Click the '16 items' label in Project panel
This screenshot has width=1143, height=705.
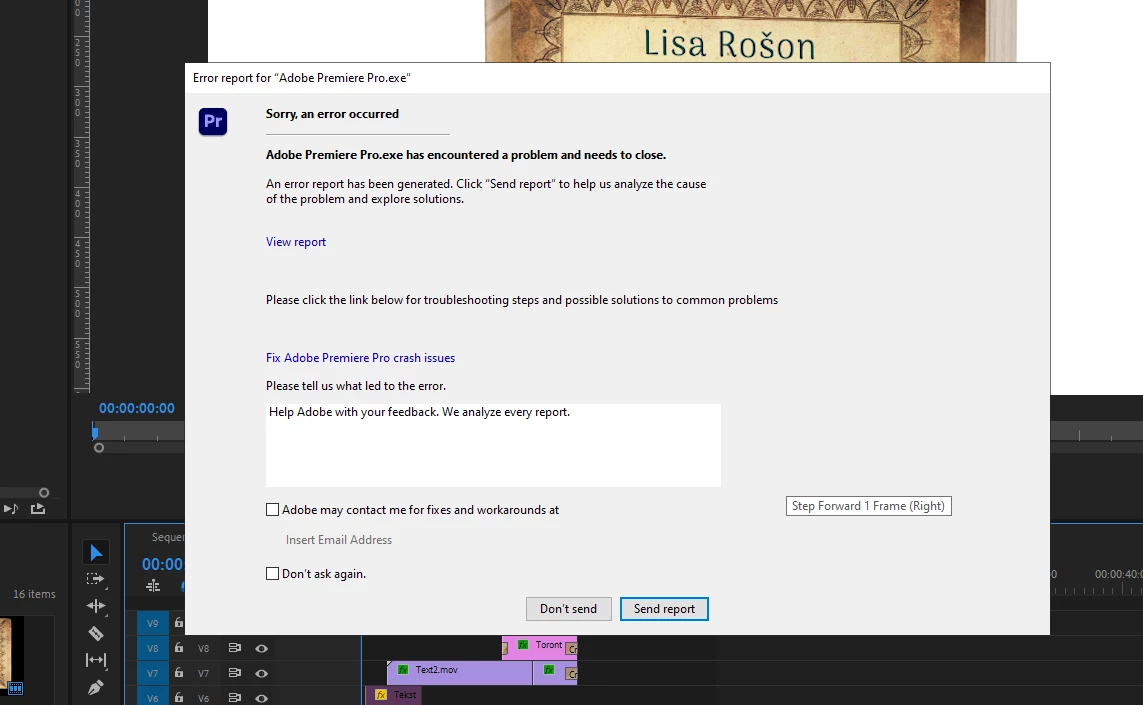(34, 594)
